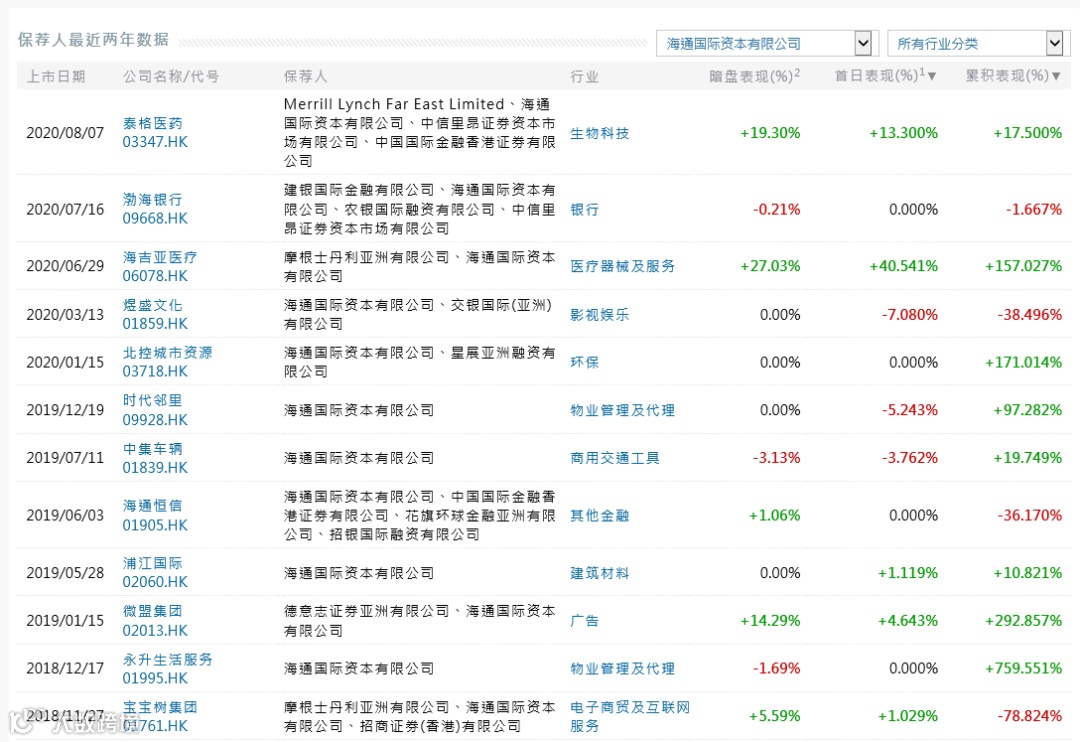The height and width of the screenshot is (742, 1080).
Task: Click the 环保 industry link
Action: coord(584,362)
